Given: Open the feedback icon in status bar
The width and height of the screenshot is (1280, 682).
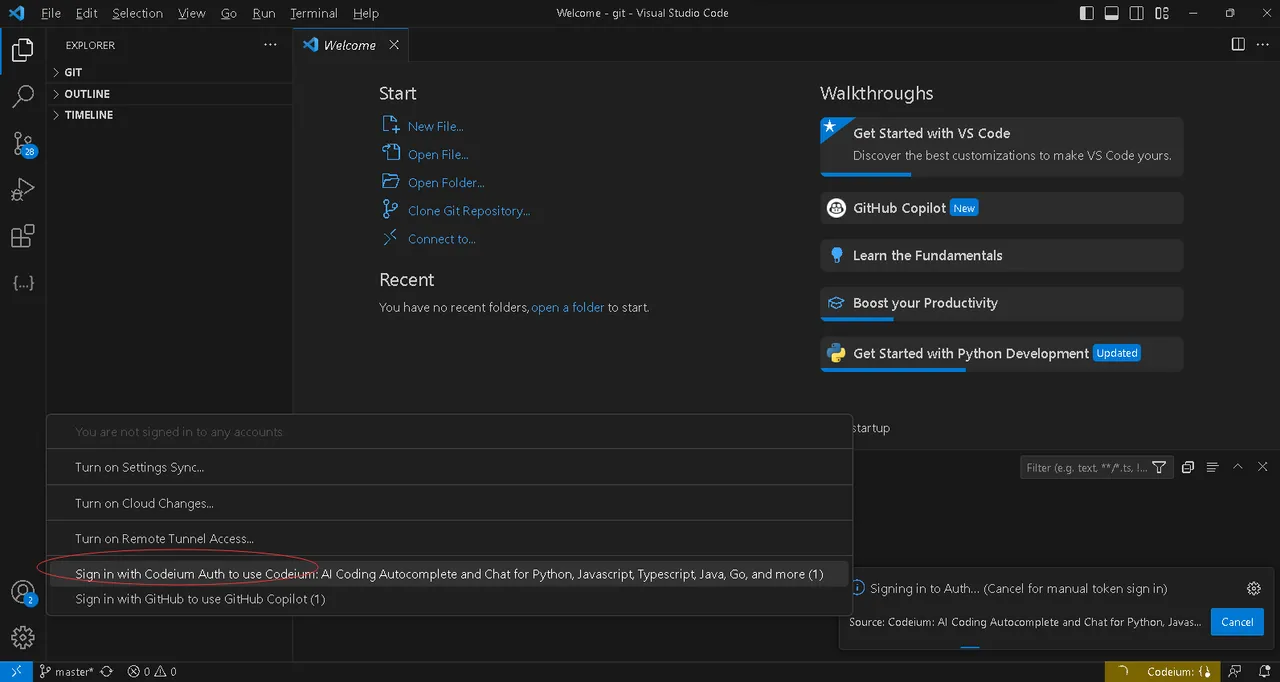Looking at the screenshot, I should 1236,672.
